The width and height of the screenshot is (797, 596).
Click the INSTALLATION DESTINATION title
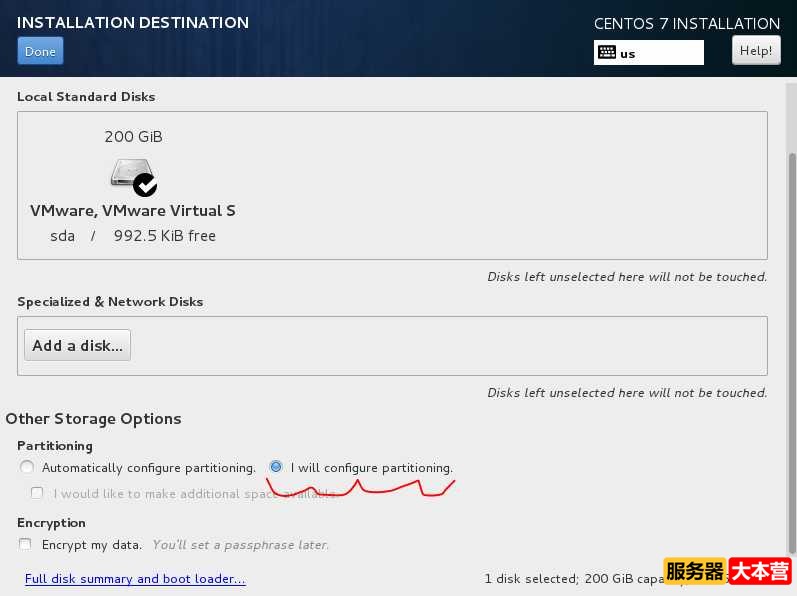click(133, 22)
